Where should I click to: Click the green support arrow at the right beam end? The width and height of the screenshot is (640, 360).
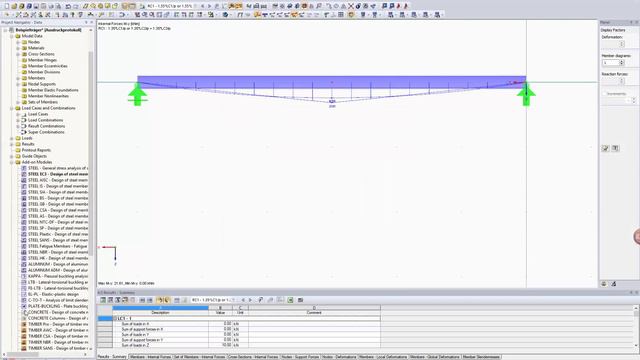[x=526, y=95]
